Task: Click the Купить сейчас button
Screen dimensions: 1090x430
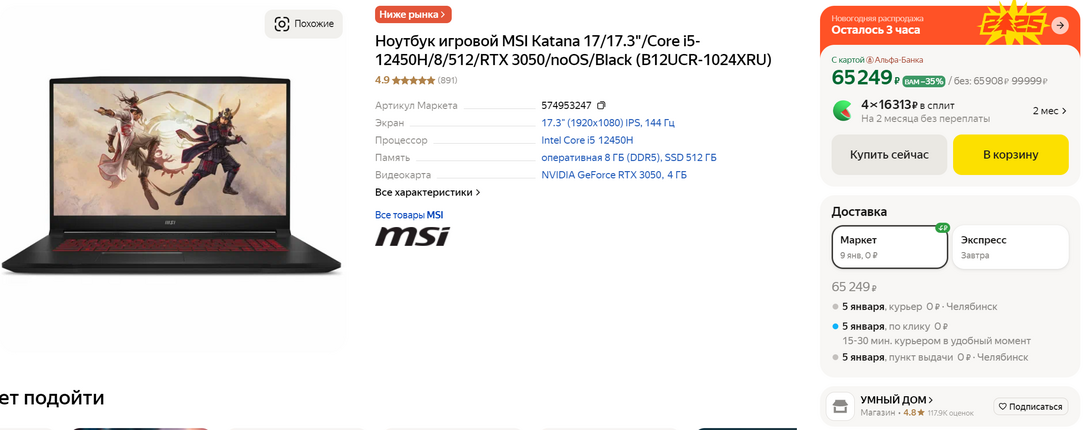Action: [x=889, y=155]
